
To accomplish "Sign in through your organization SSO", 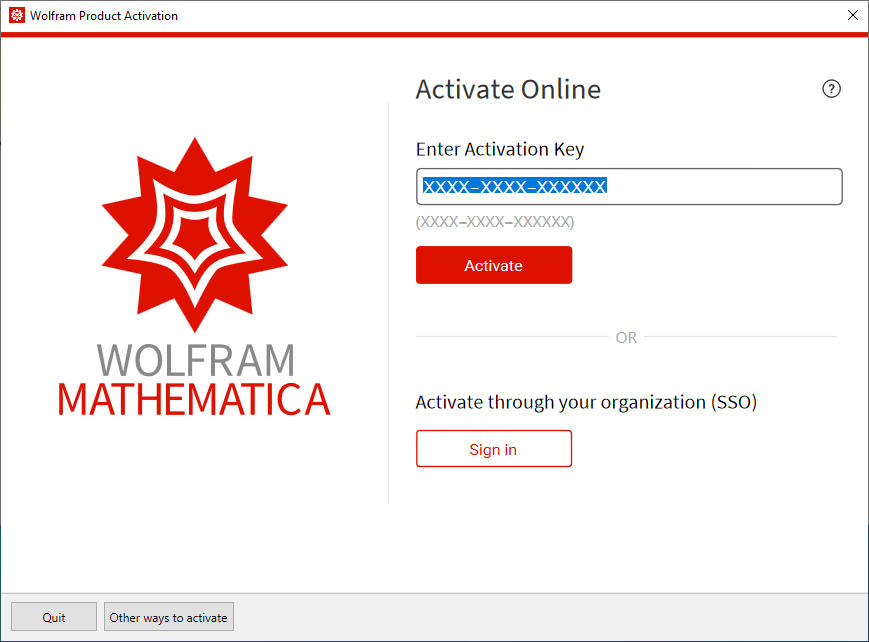I will pos(494,449).
